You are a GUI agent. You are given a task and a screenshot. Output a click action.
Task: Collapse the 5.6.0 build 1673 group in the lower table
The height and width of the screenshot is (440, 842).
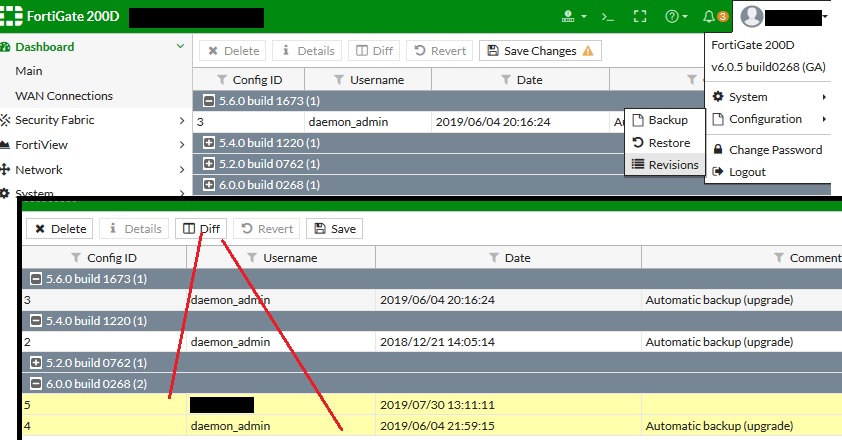pos(36,279)
